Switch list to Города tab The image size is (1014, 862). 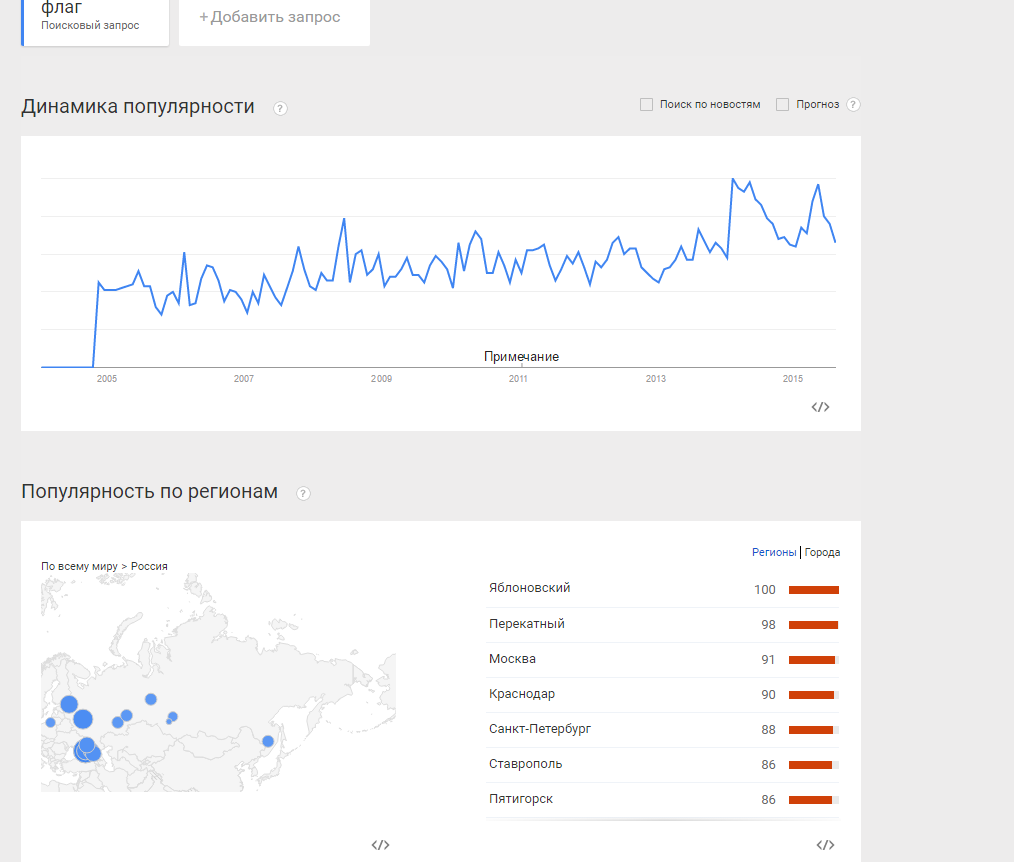point(822,552)
